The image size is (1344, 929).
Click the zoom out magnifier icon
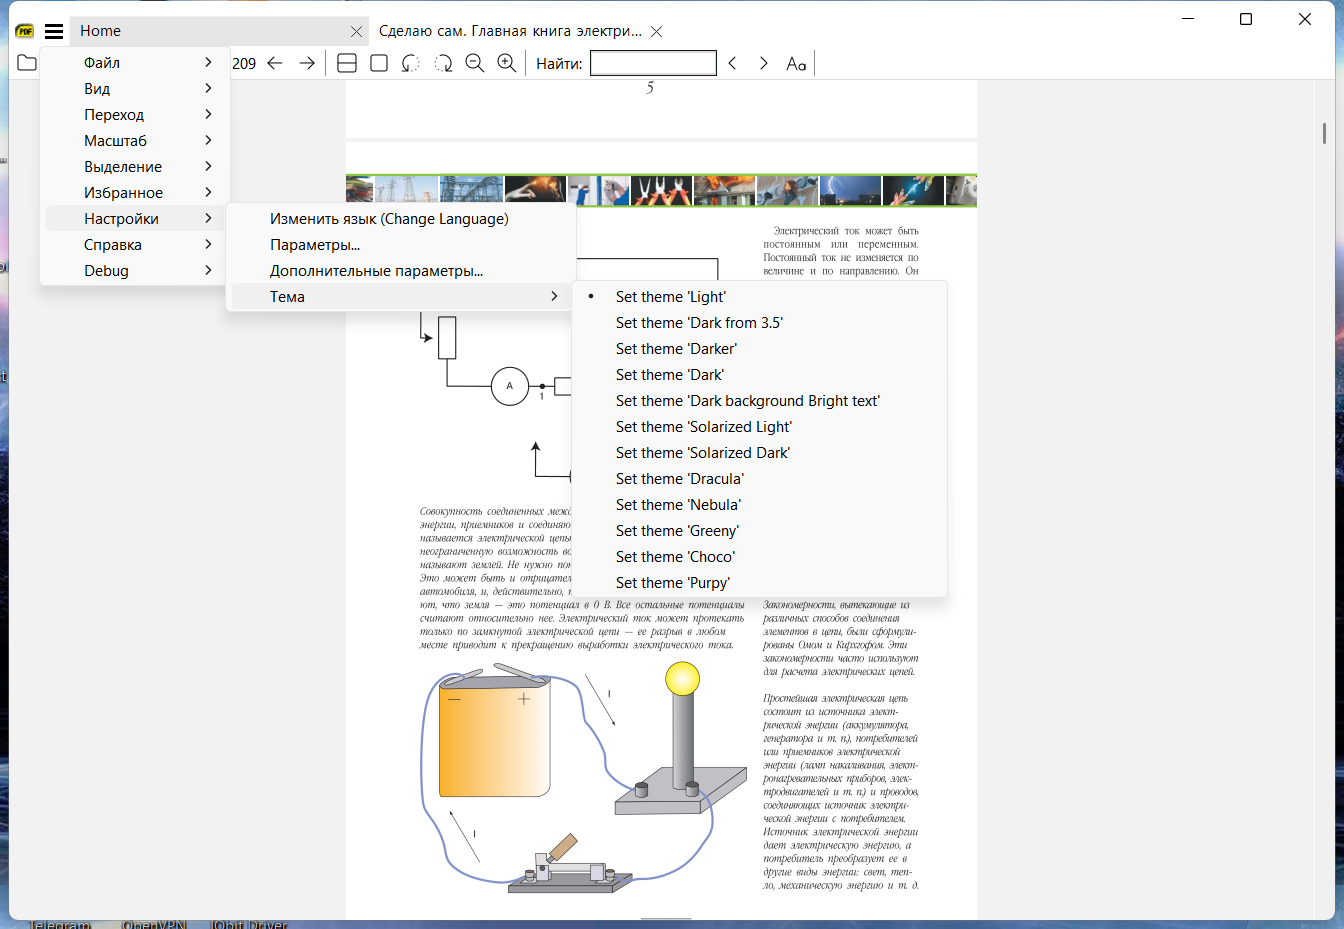point(475,63)
